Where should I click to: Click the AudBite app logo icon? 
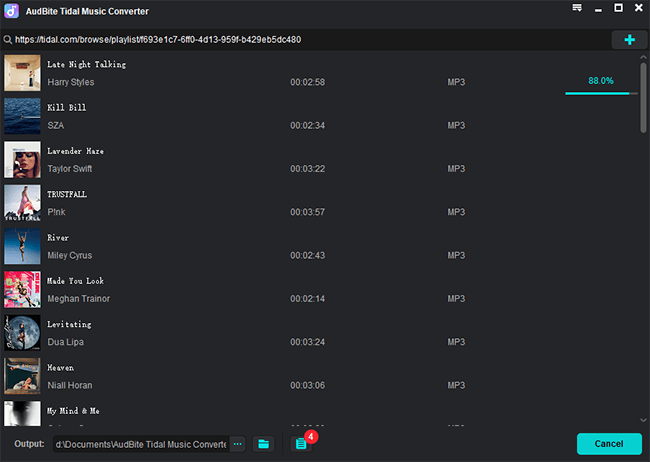[x=10, y=9]
